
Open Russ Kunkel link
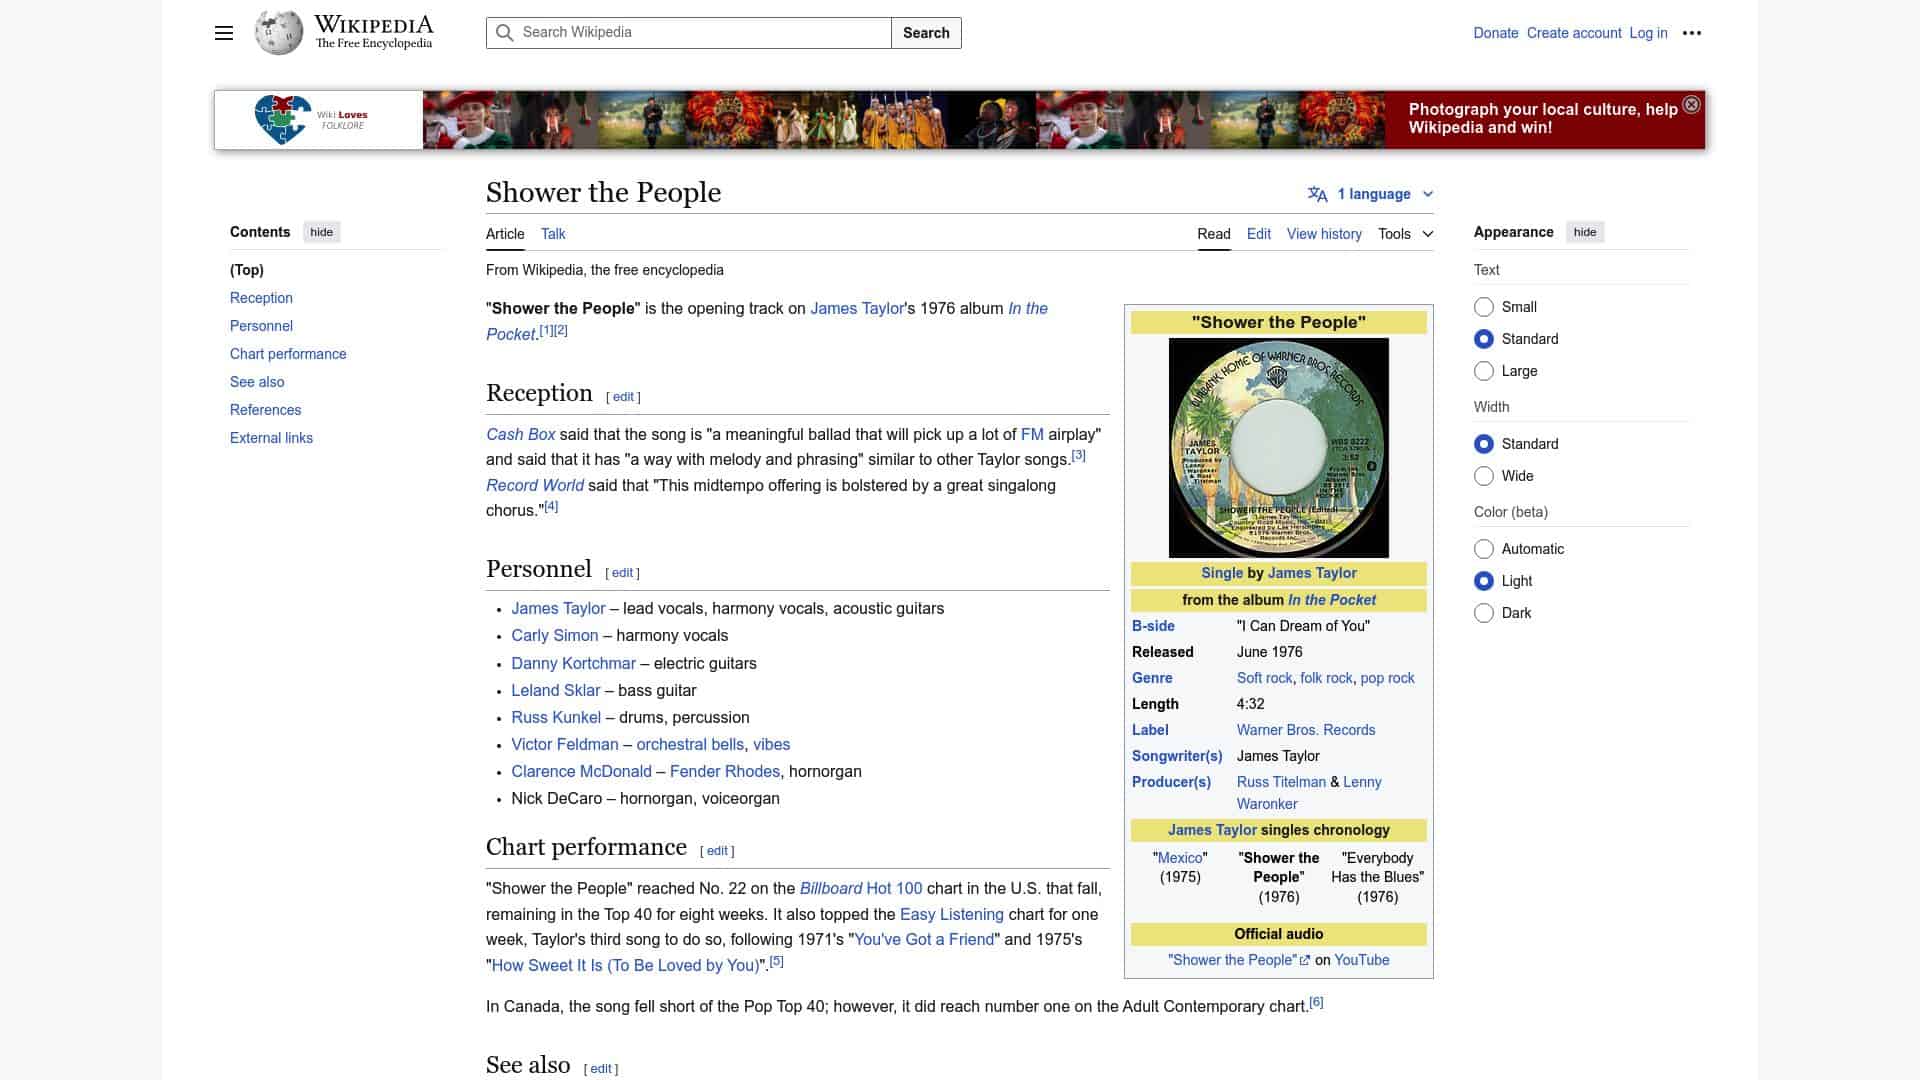pos(556,717)
